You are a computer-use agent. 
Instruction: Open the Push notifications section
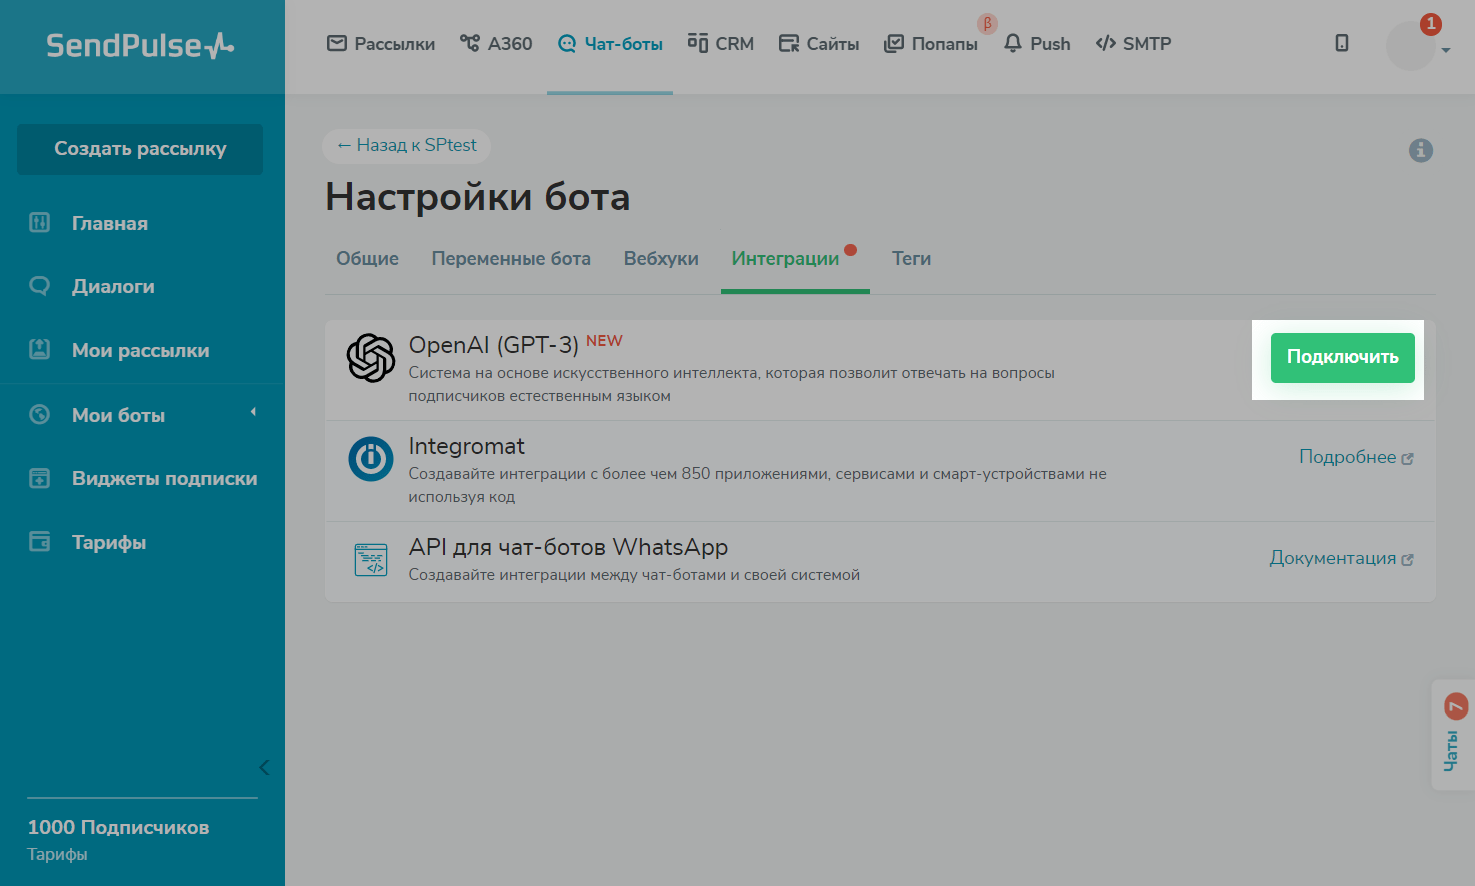(1037, 44)
